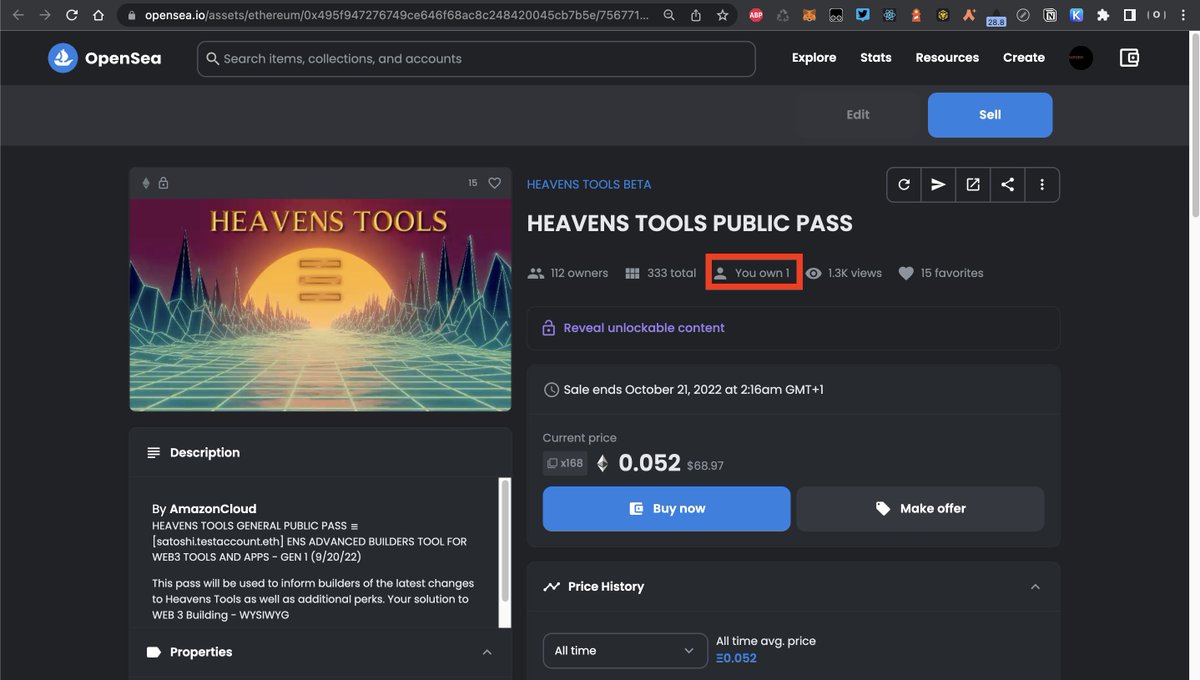Click the browser home button
Viewport: 1200px width, 680px height.
[98, 16]
